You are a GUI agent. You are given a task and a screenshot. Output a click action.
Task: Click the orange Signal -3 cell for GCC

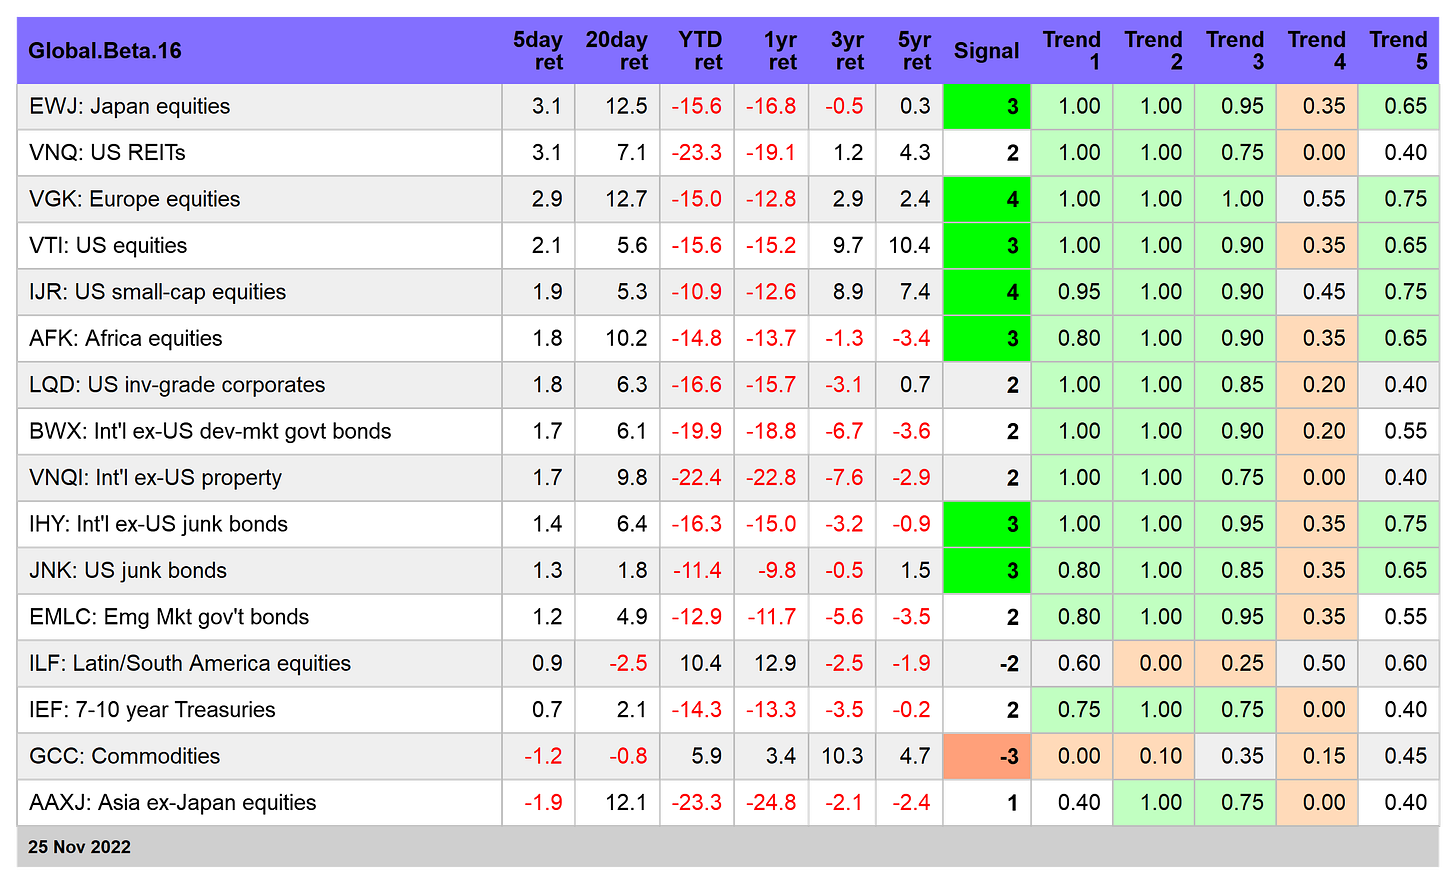click(x=987, y=756)
